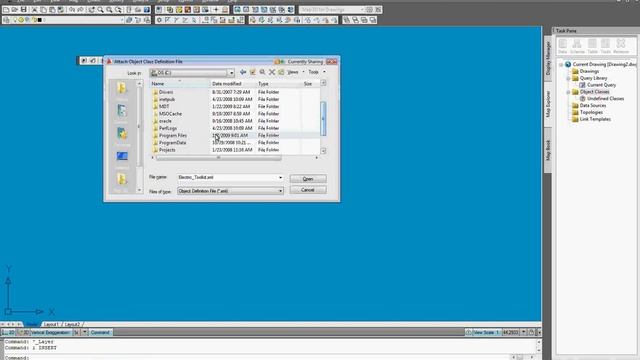Click the New drawing icon in the main toolbar
The width and height of the screenshot is (640, 360).
pos(6,10)
